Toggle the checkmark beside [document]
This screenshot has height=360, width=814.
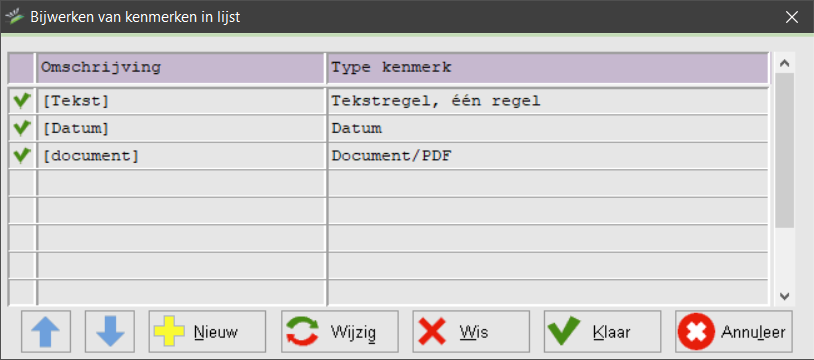click(x=21, y=155)
